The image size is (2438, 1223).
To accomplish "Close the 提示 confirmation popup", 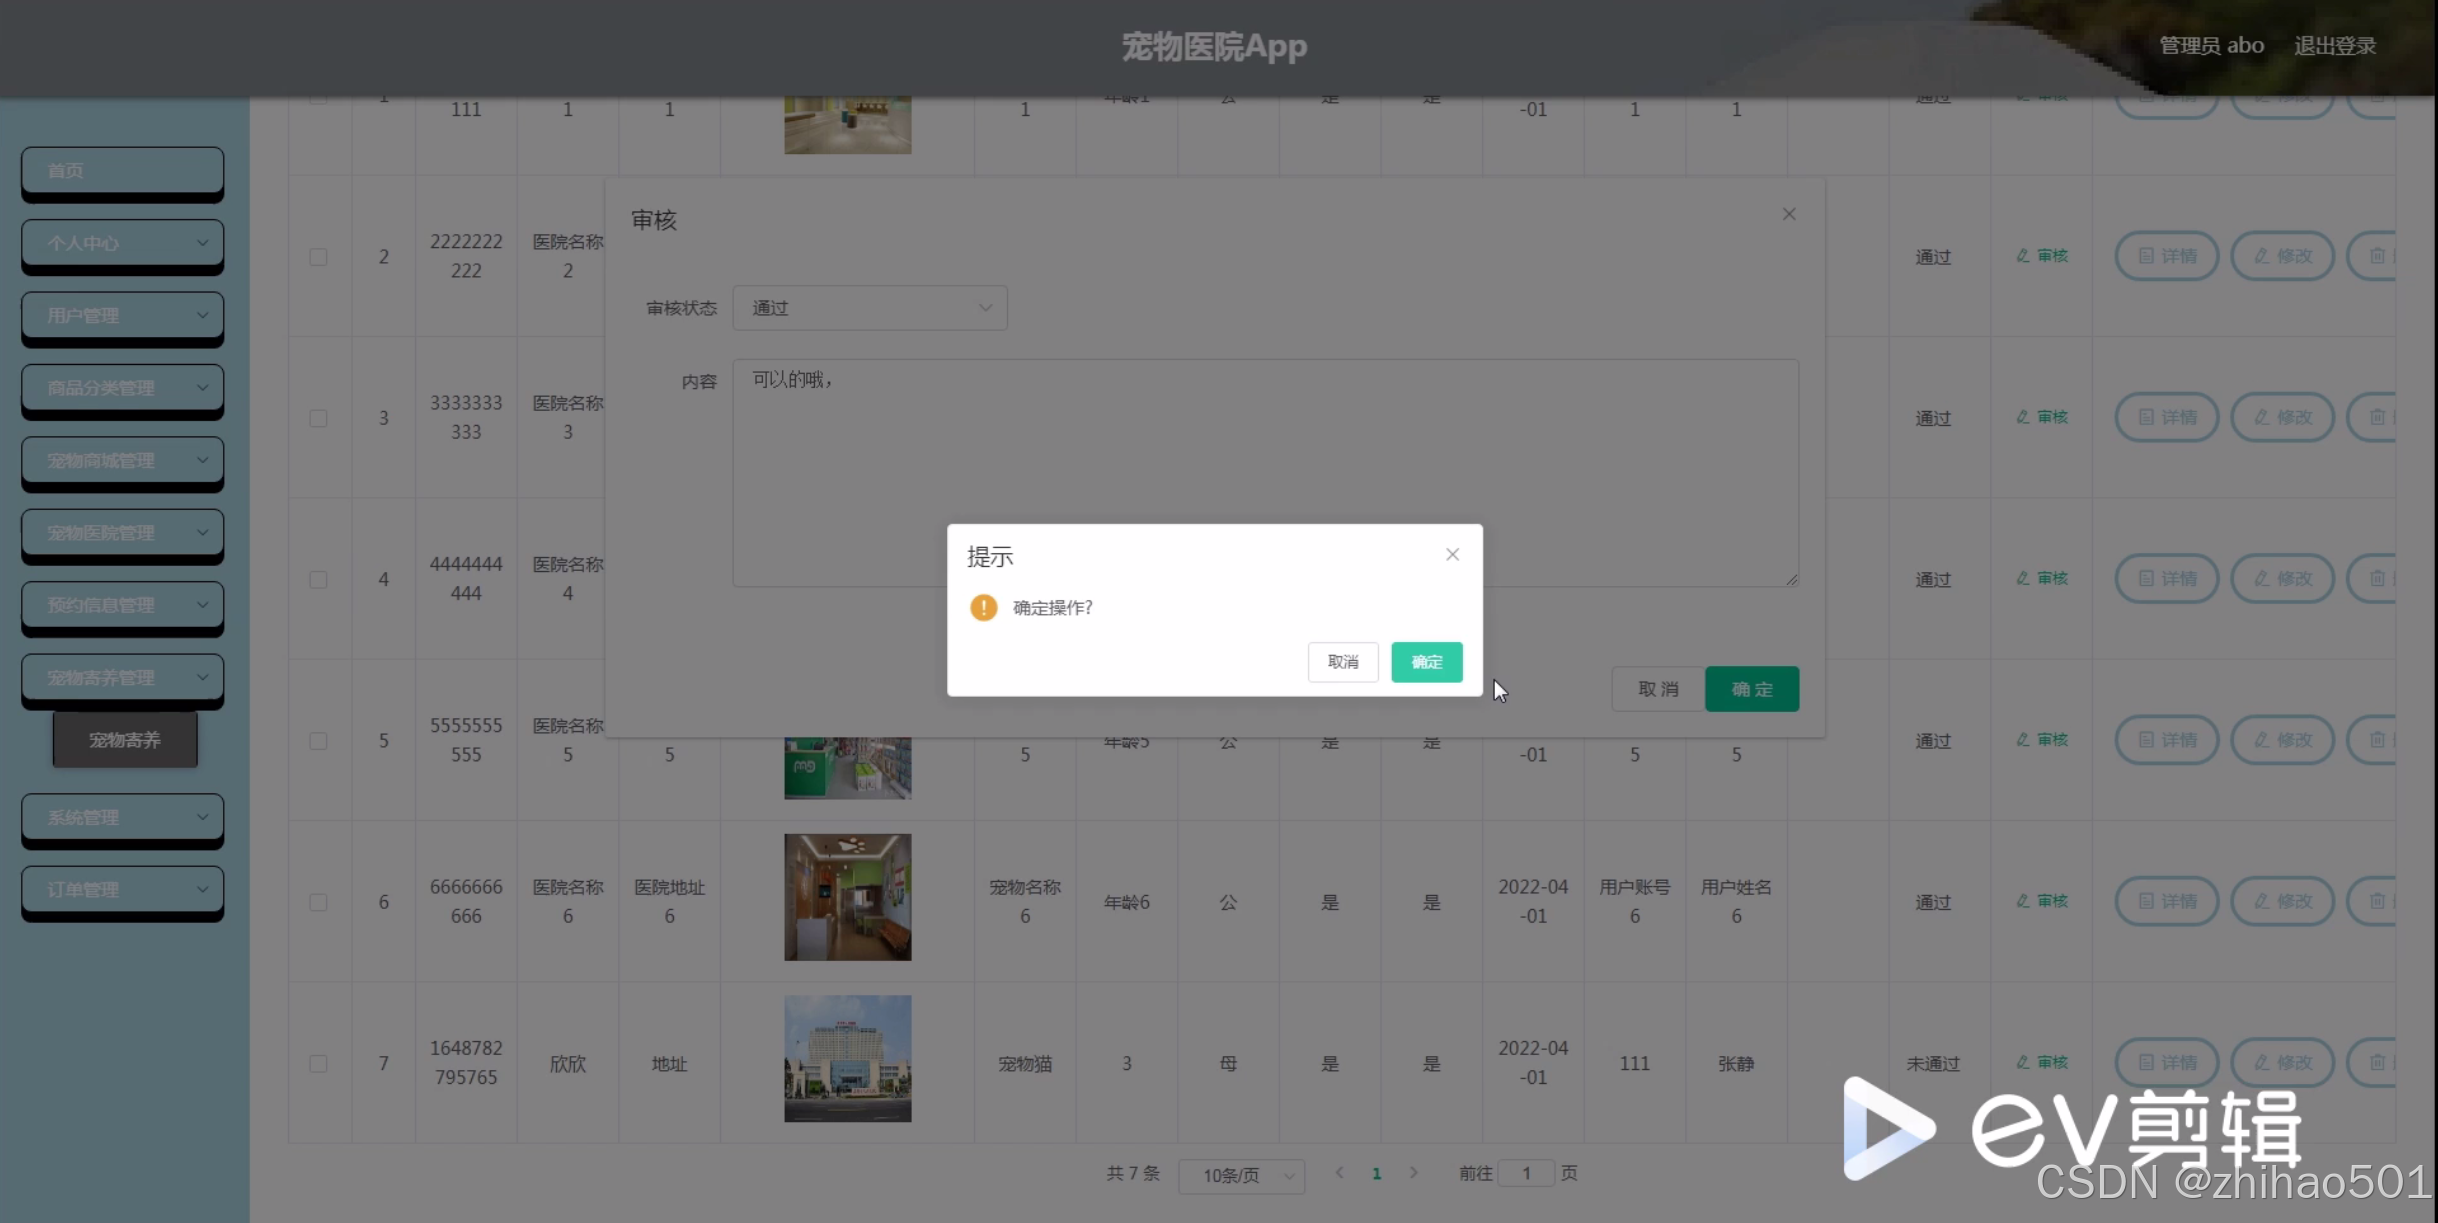I will click(1452, 554).
